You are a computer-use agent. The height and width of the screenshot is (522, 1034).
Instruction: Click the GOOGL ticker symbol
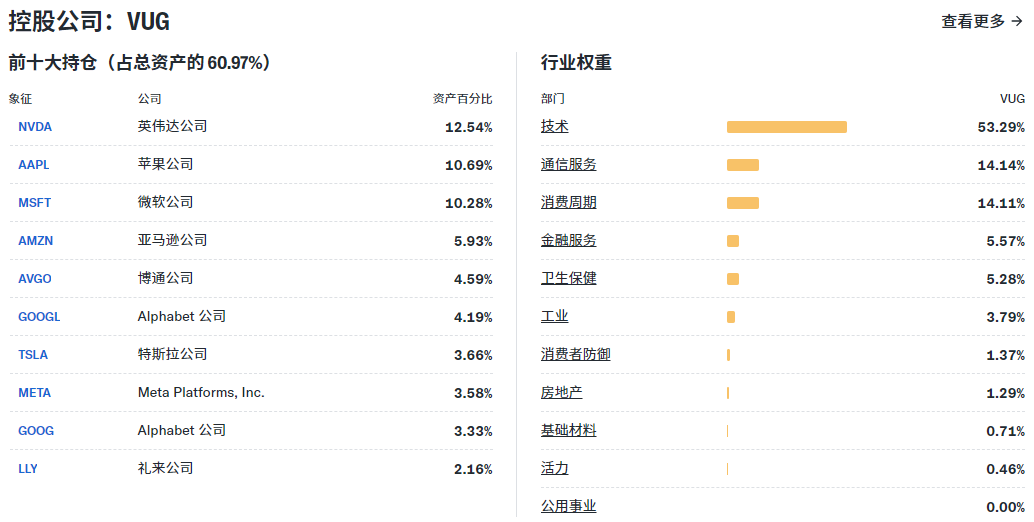pyautogui.click(x=39, y=317)
